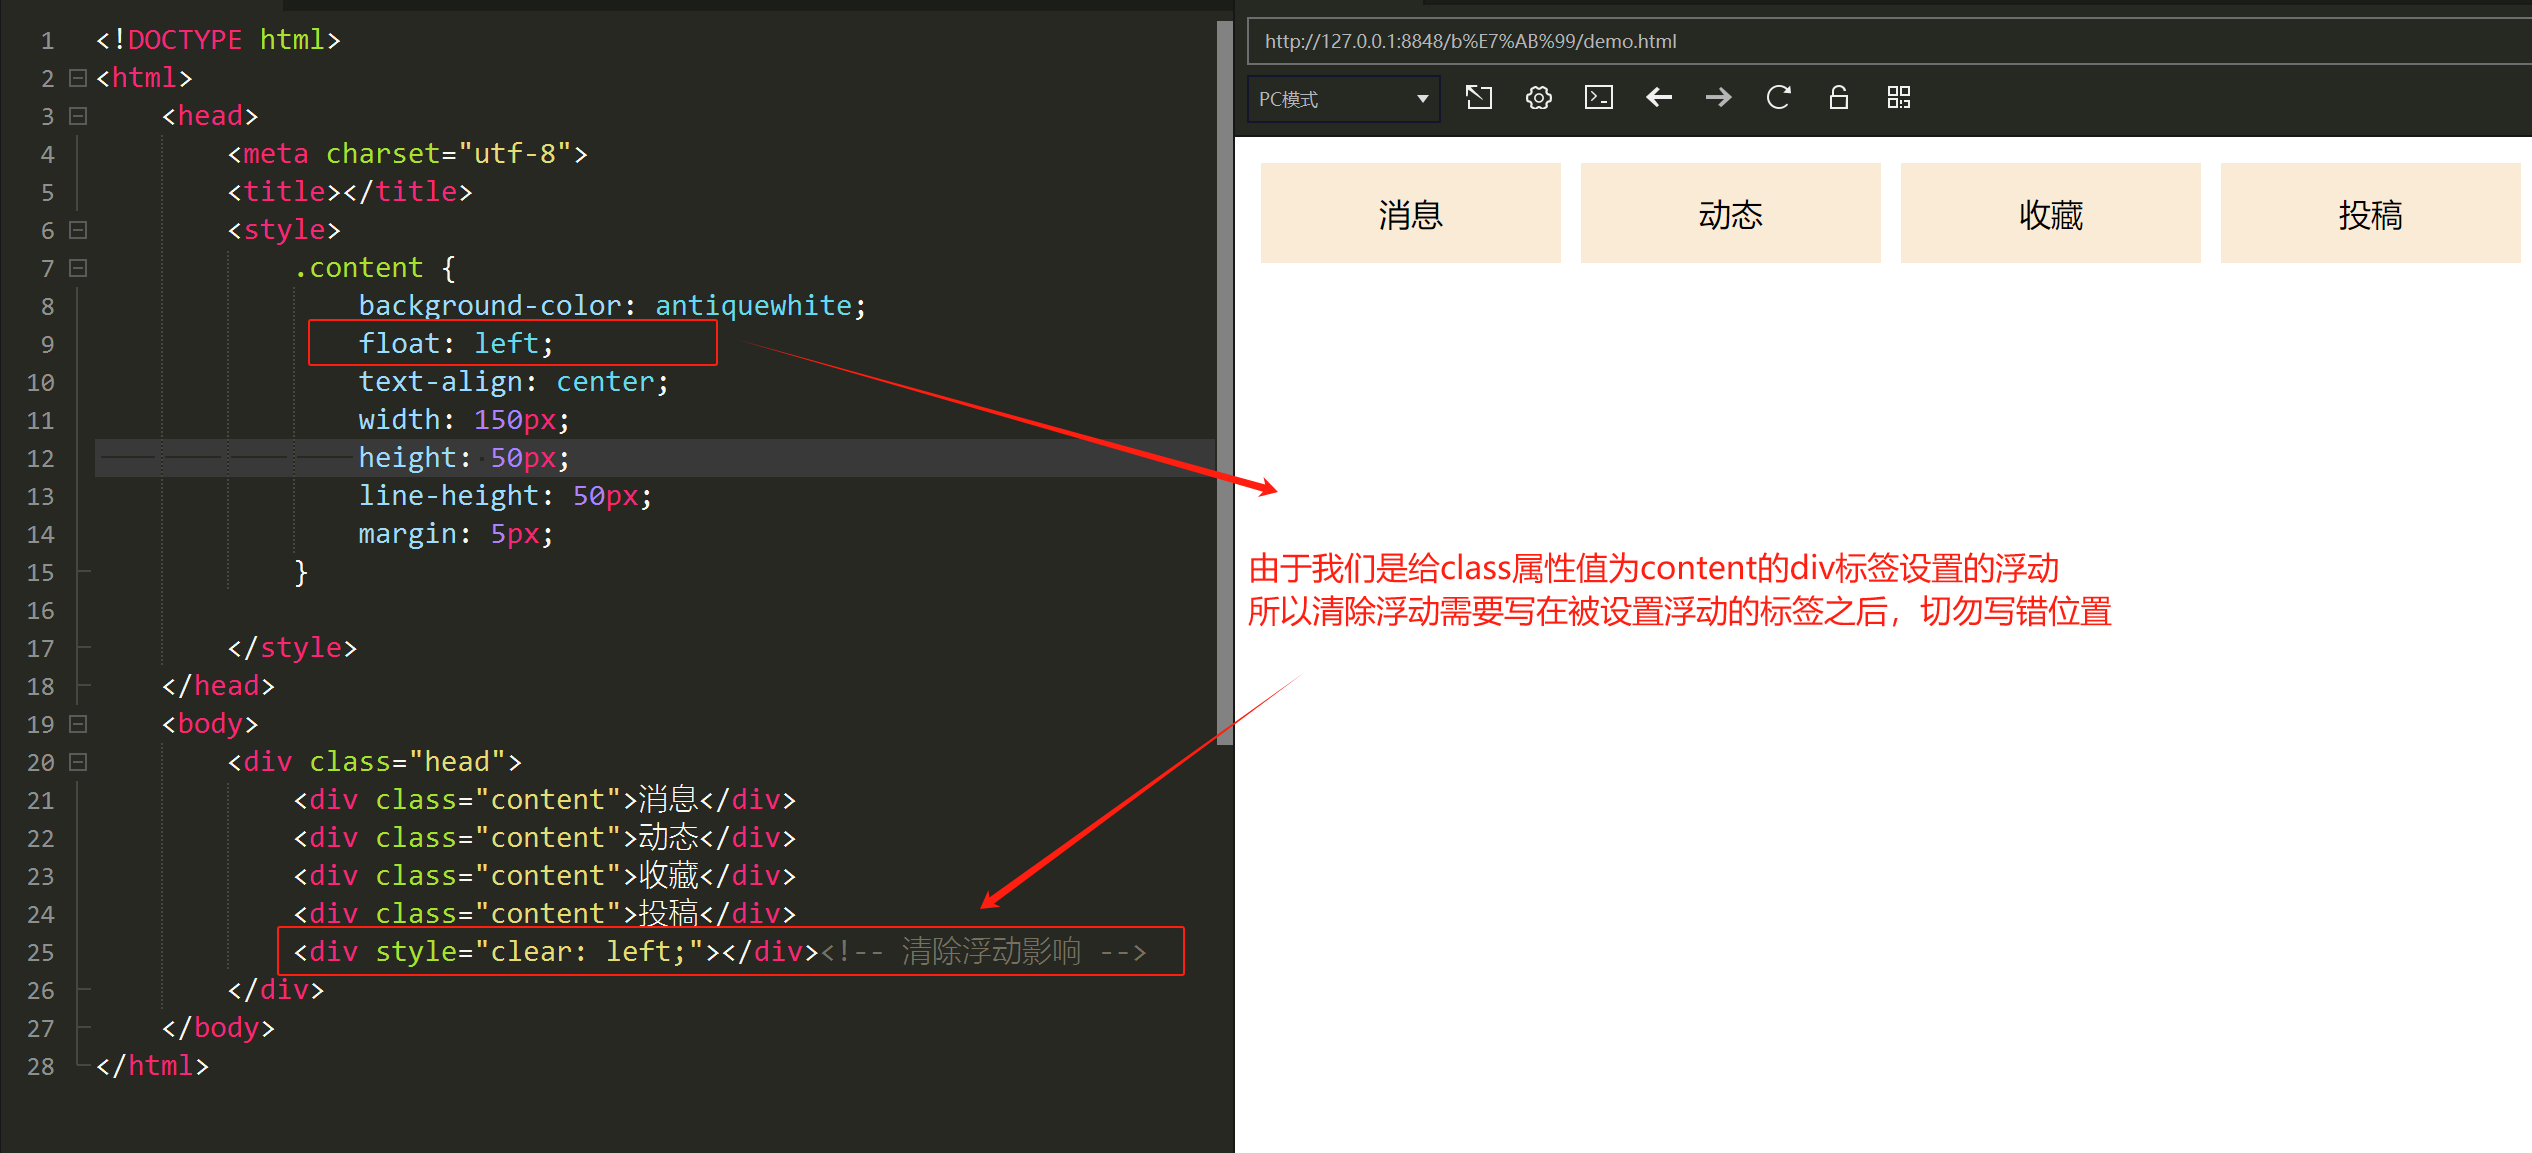Open the developer console icon
The image size is (2532, 1153).
pos(1598,97)
